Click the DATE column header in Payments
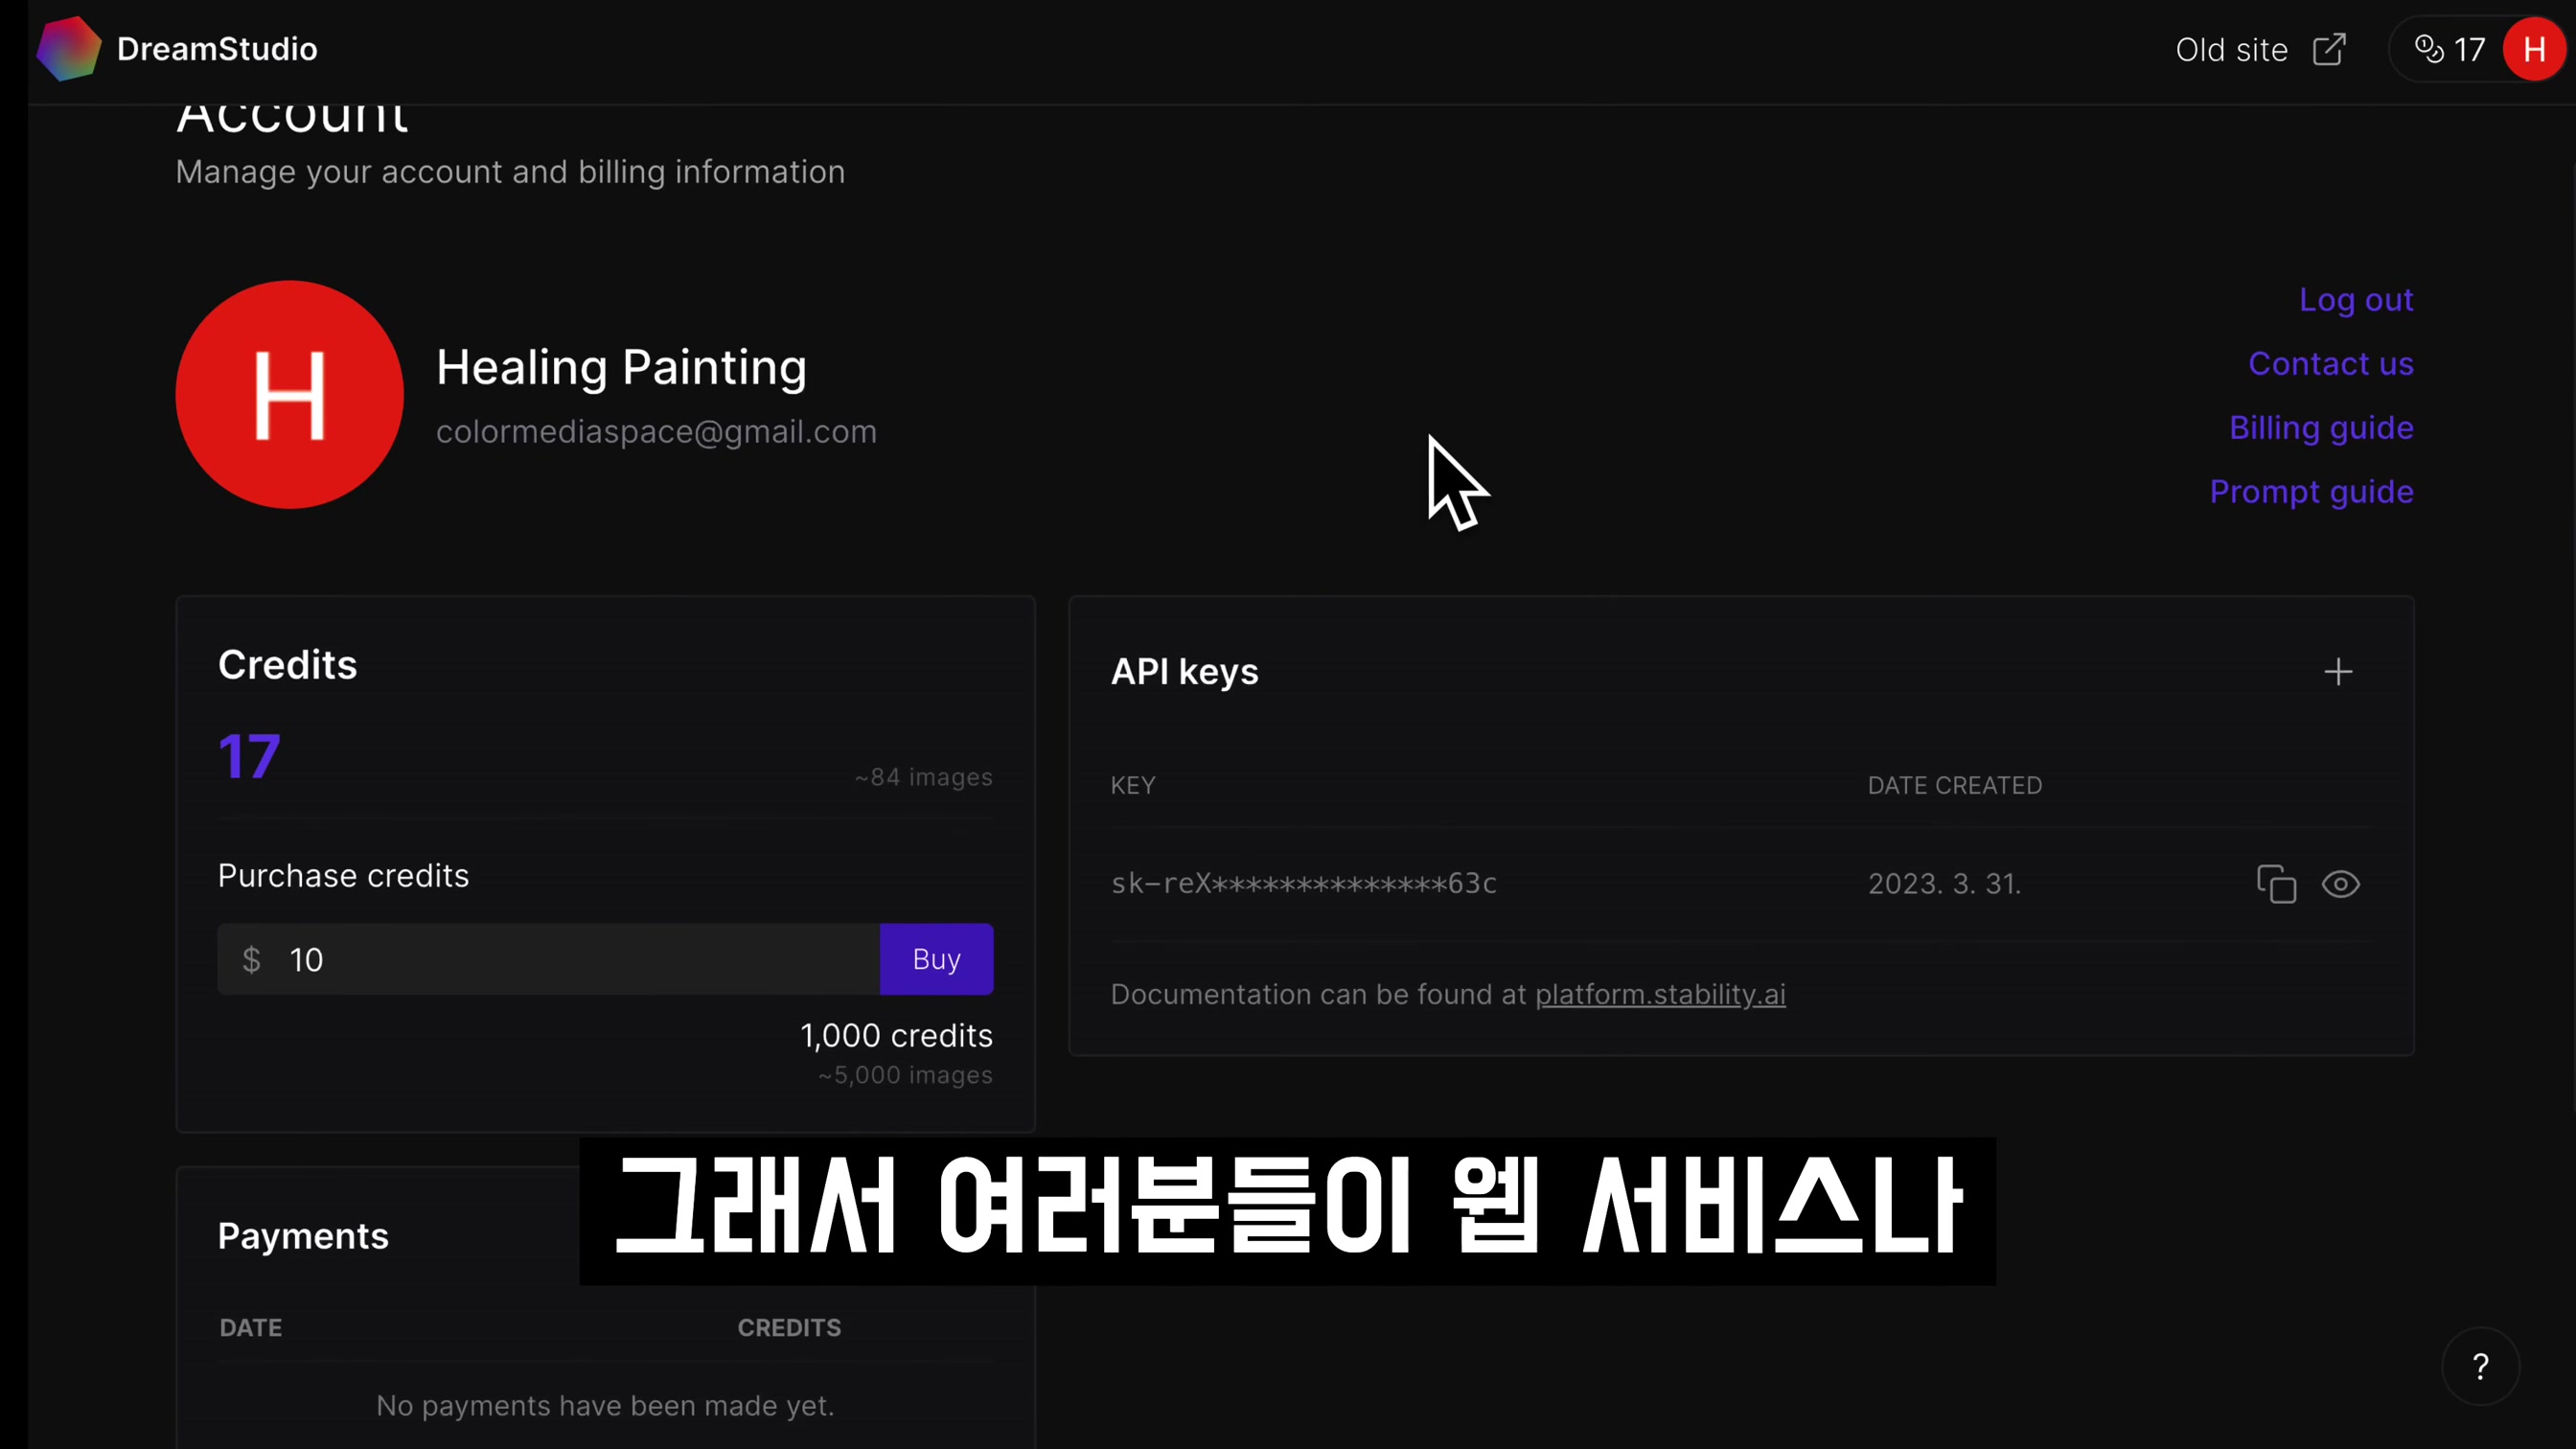The width and height of the screenshot is (2576, 1449). click(250, 1328)
